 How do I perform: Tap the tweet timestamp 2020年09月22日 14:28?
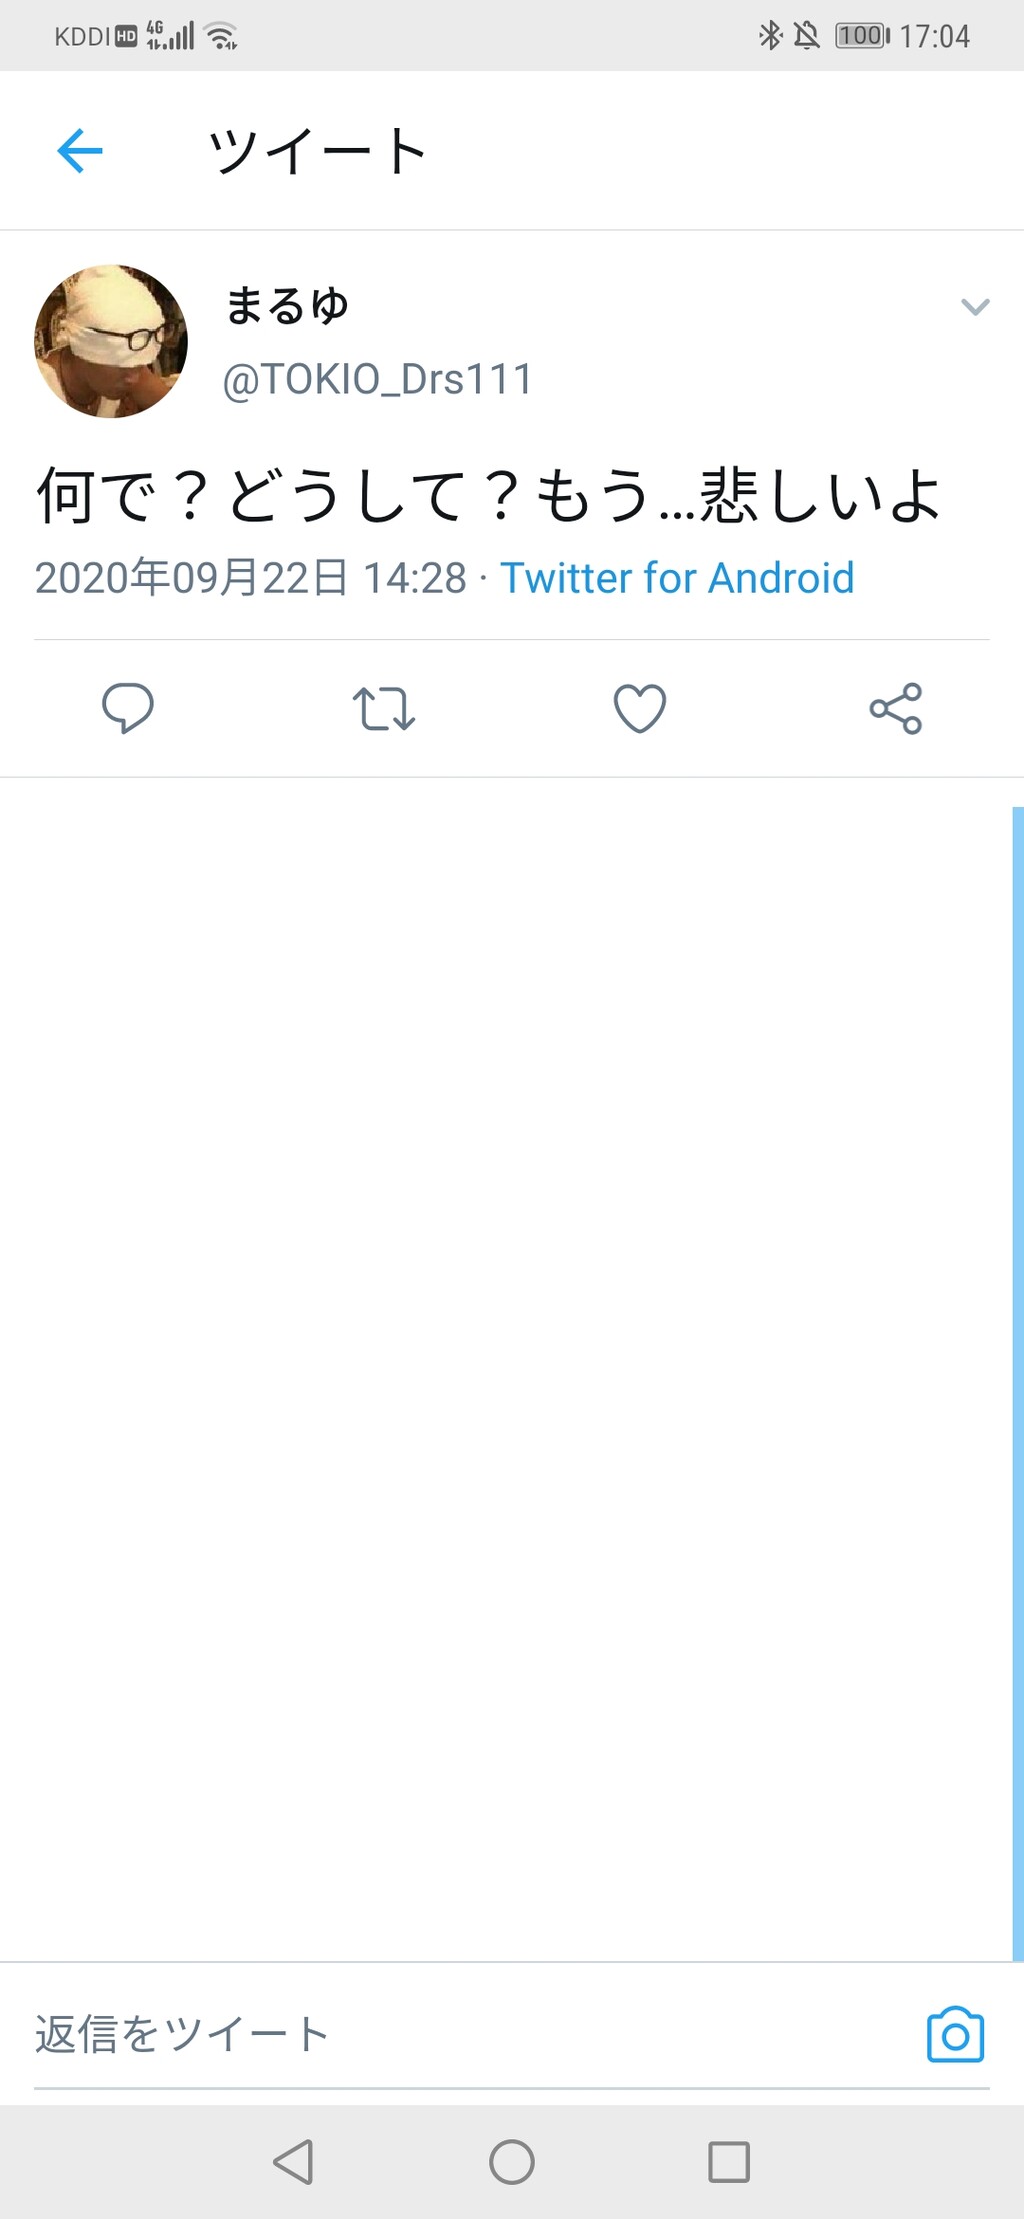pos(250,578)
